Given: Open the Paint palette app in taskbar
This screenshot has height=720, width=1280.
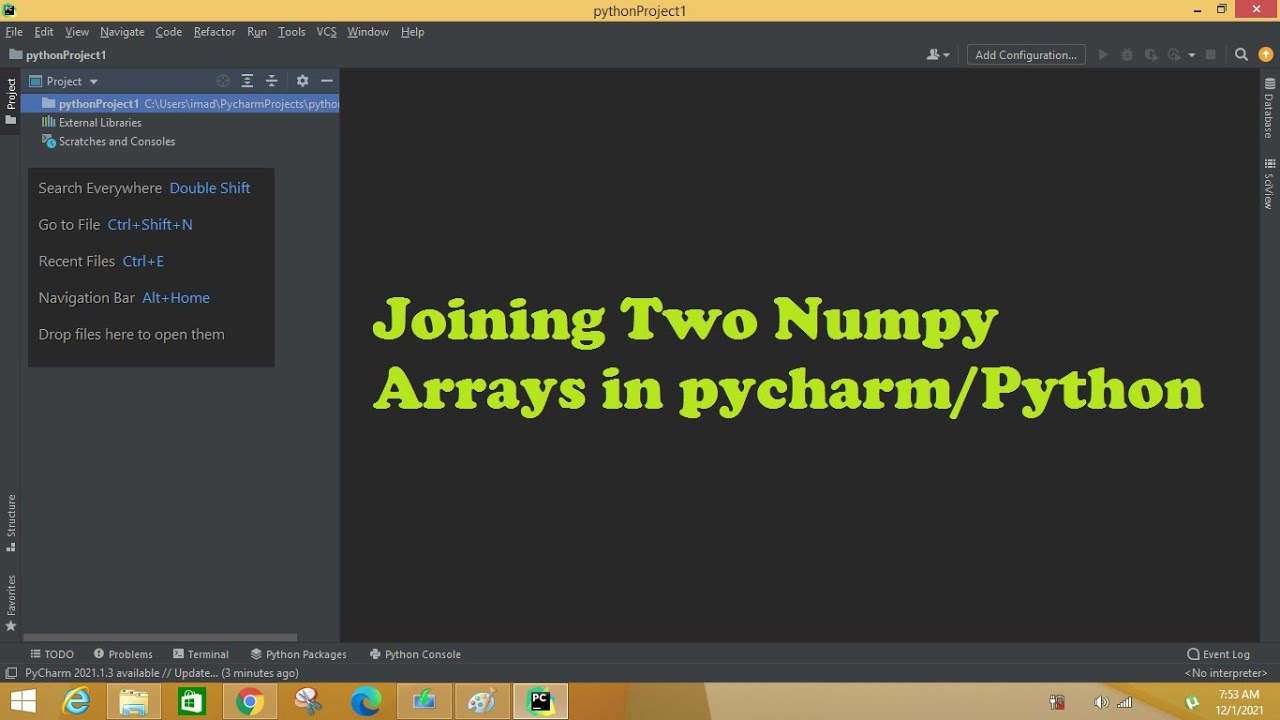Looking at the screenshot, I should [482, 702].
